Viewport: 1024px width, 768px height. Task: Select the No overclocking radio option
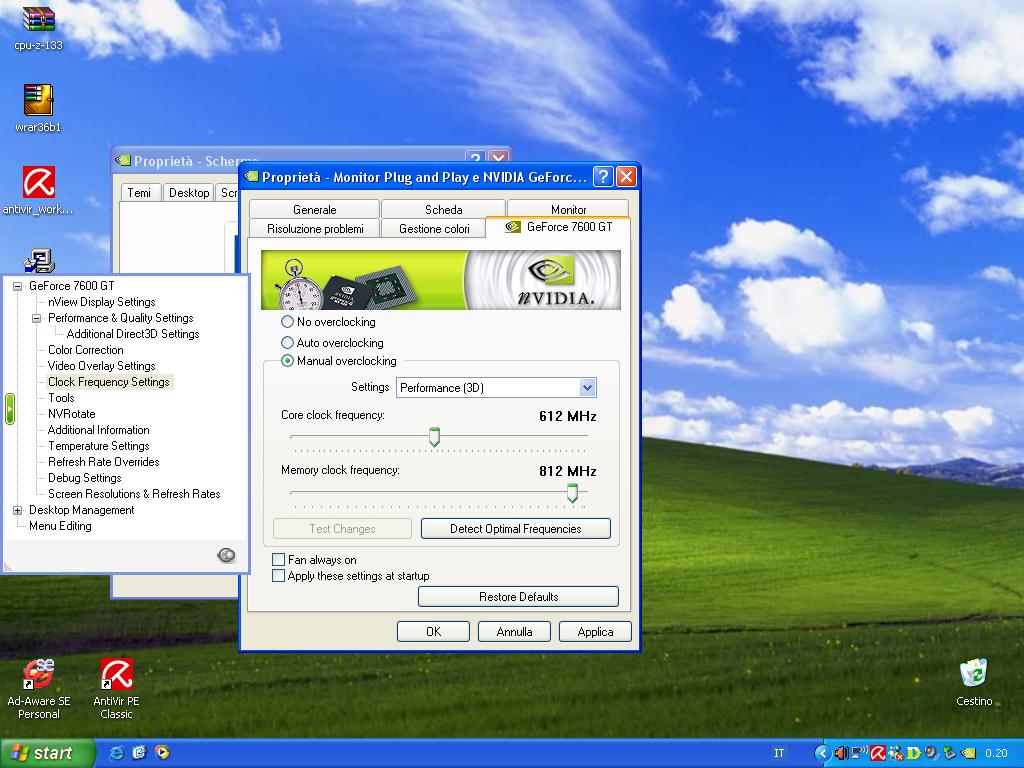pos(287,322)
